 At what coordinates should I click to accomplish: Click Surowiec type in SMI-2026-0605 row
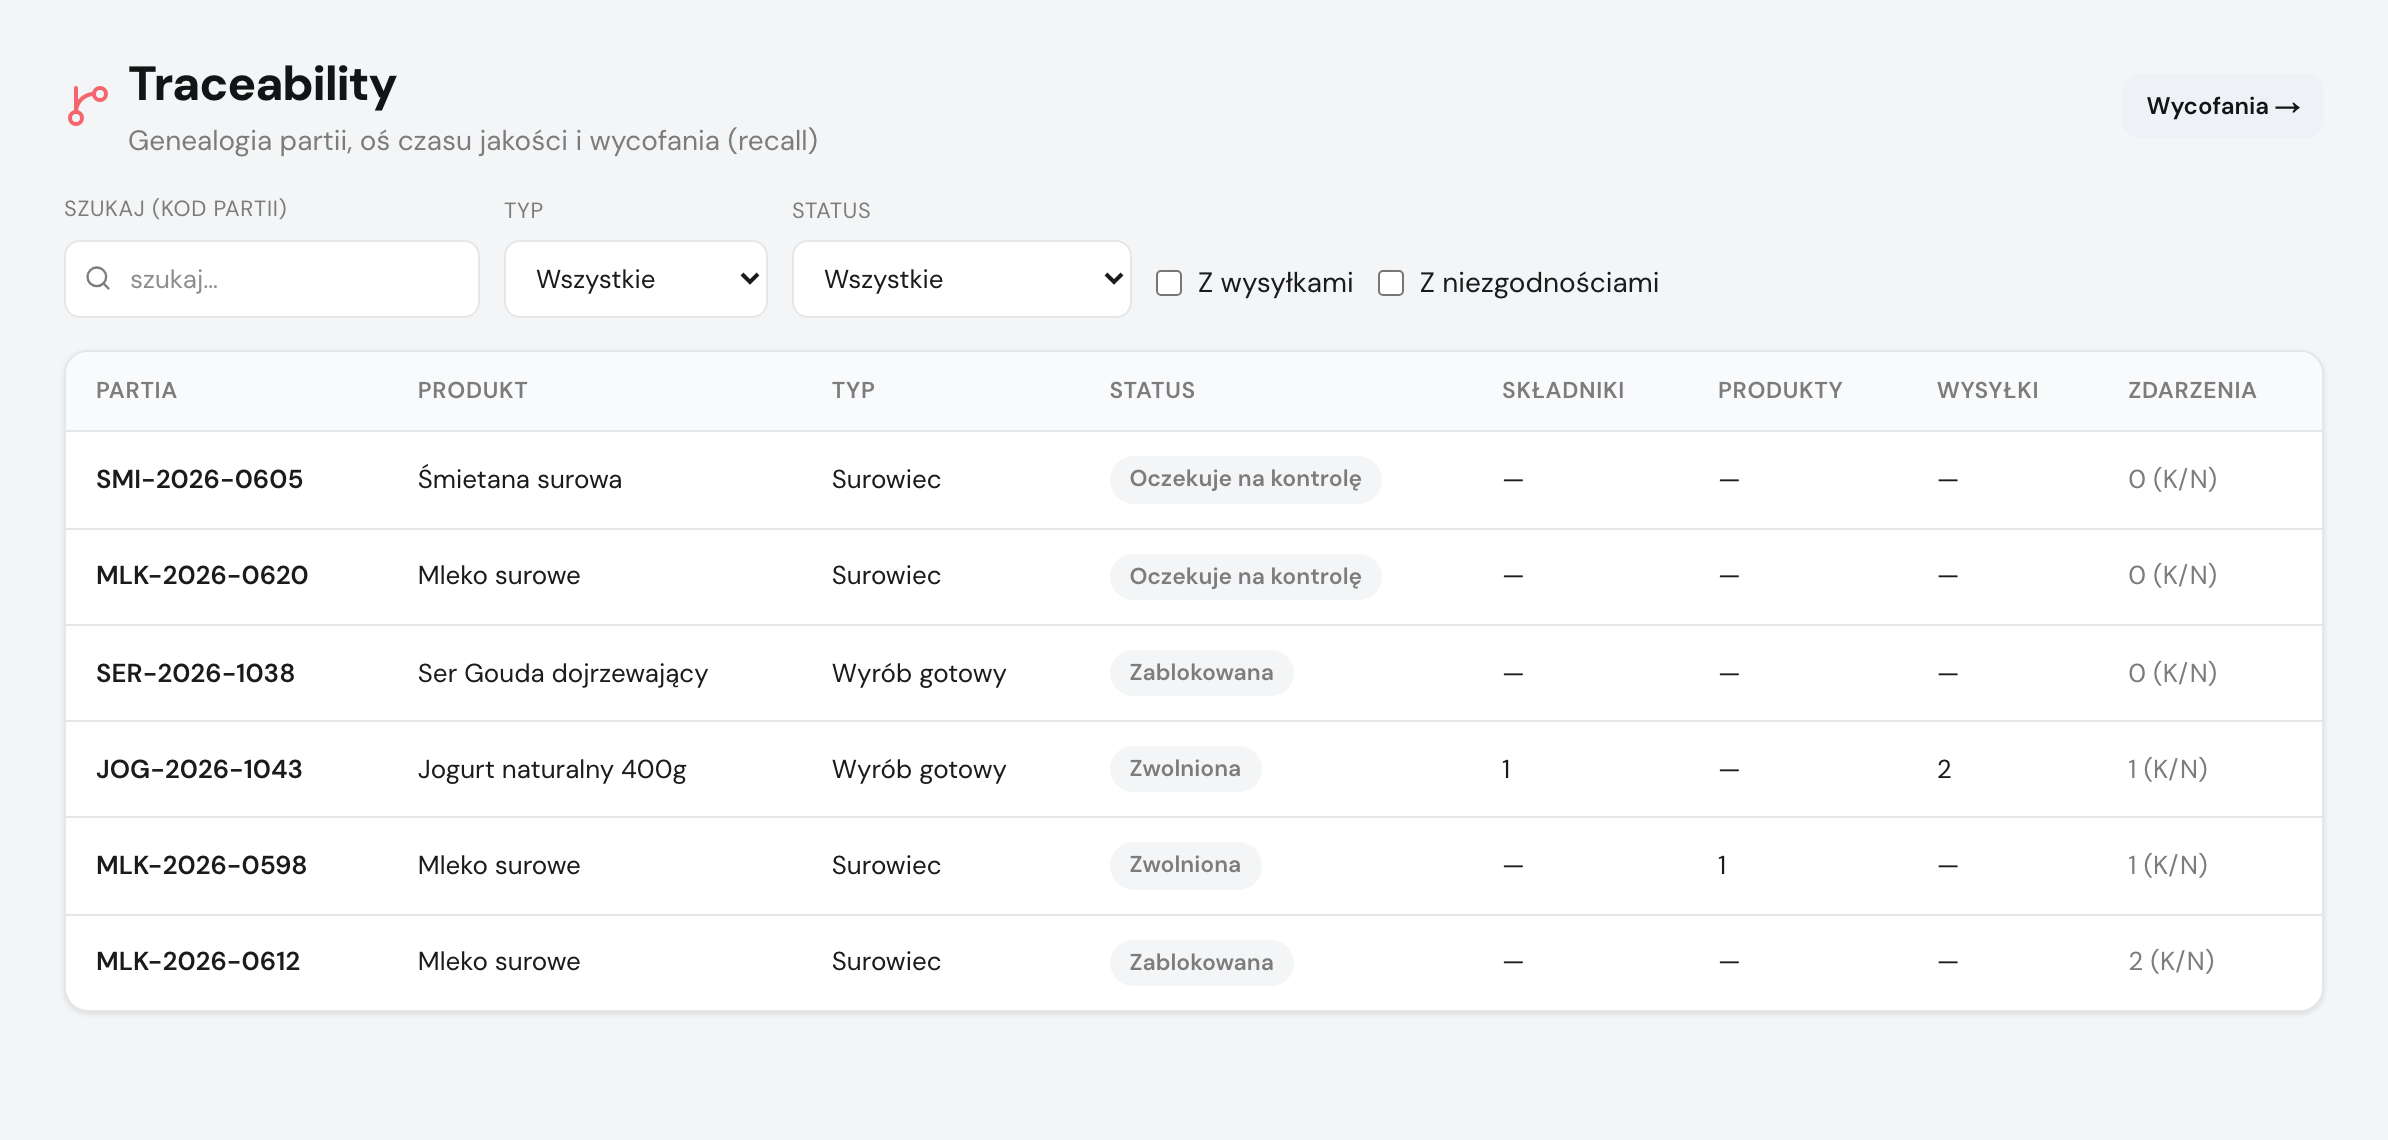pos(886,479)
